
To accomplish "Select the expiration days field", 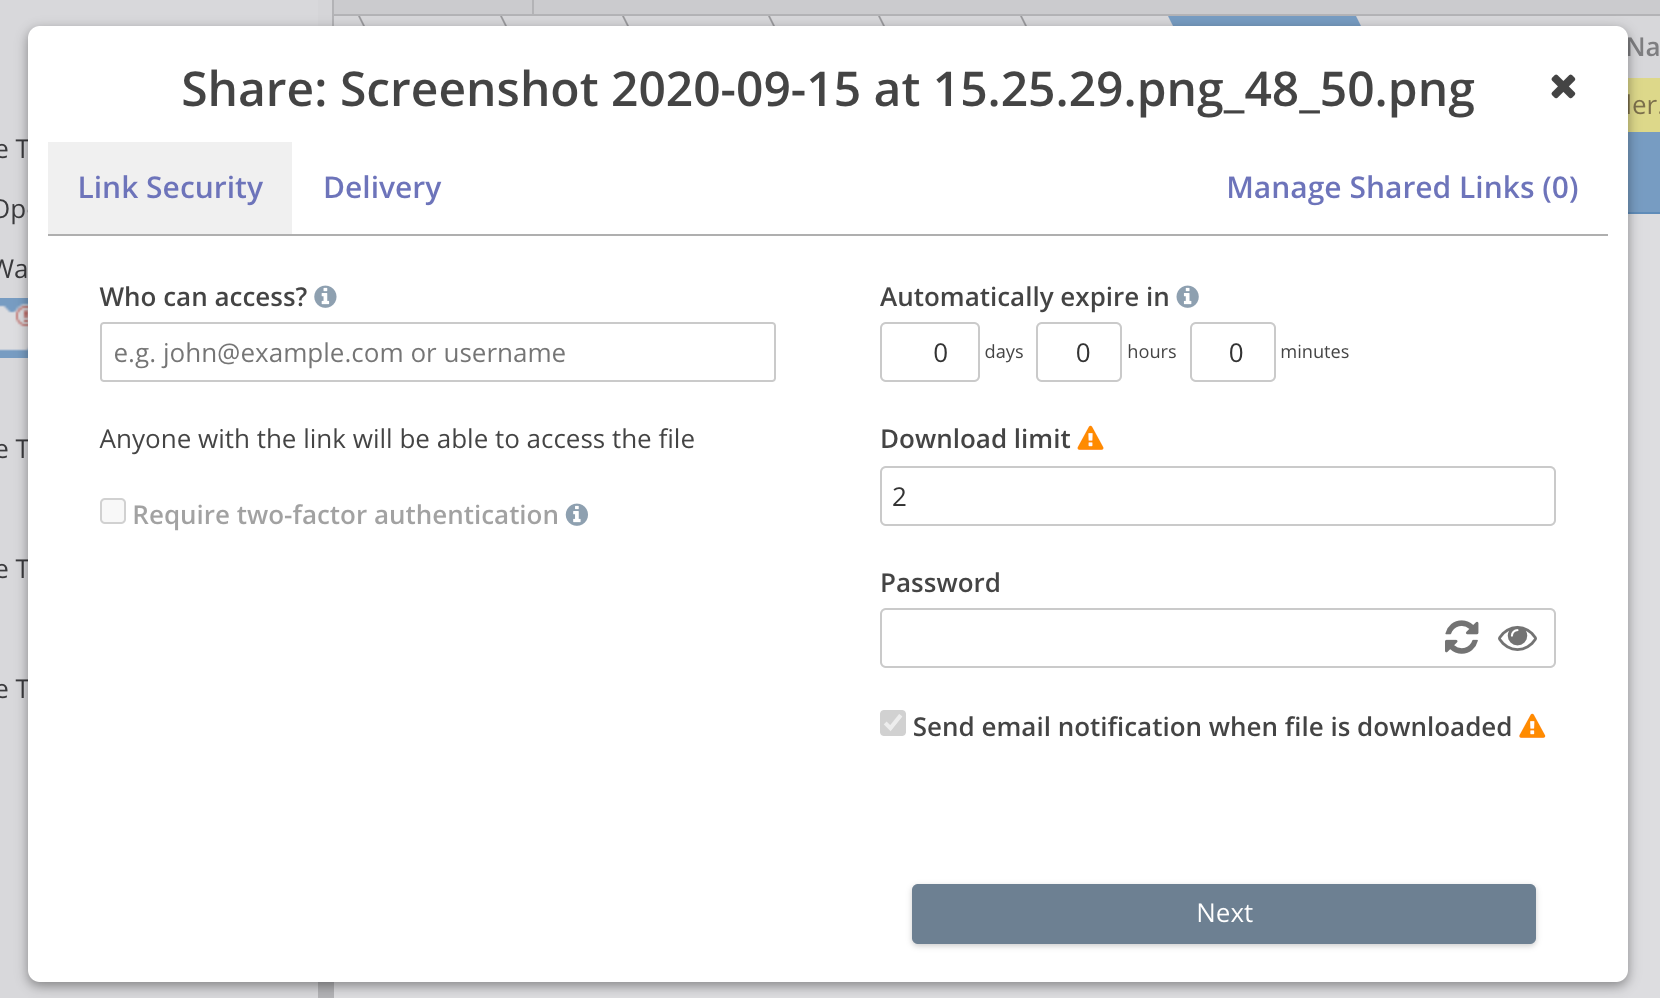I will (x=929, y=352).
